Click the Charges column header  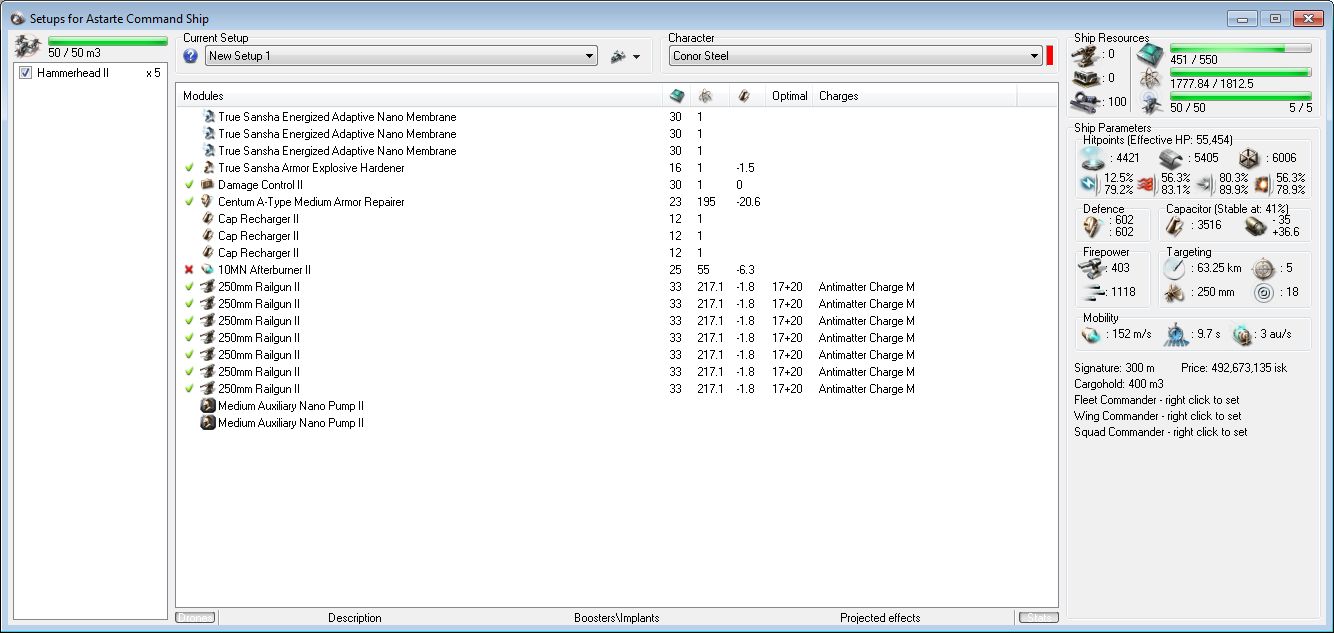tap(916, 96)
